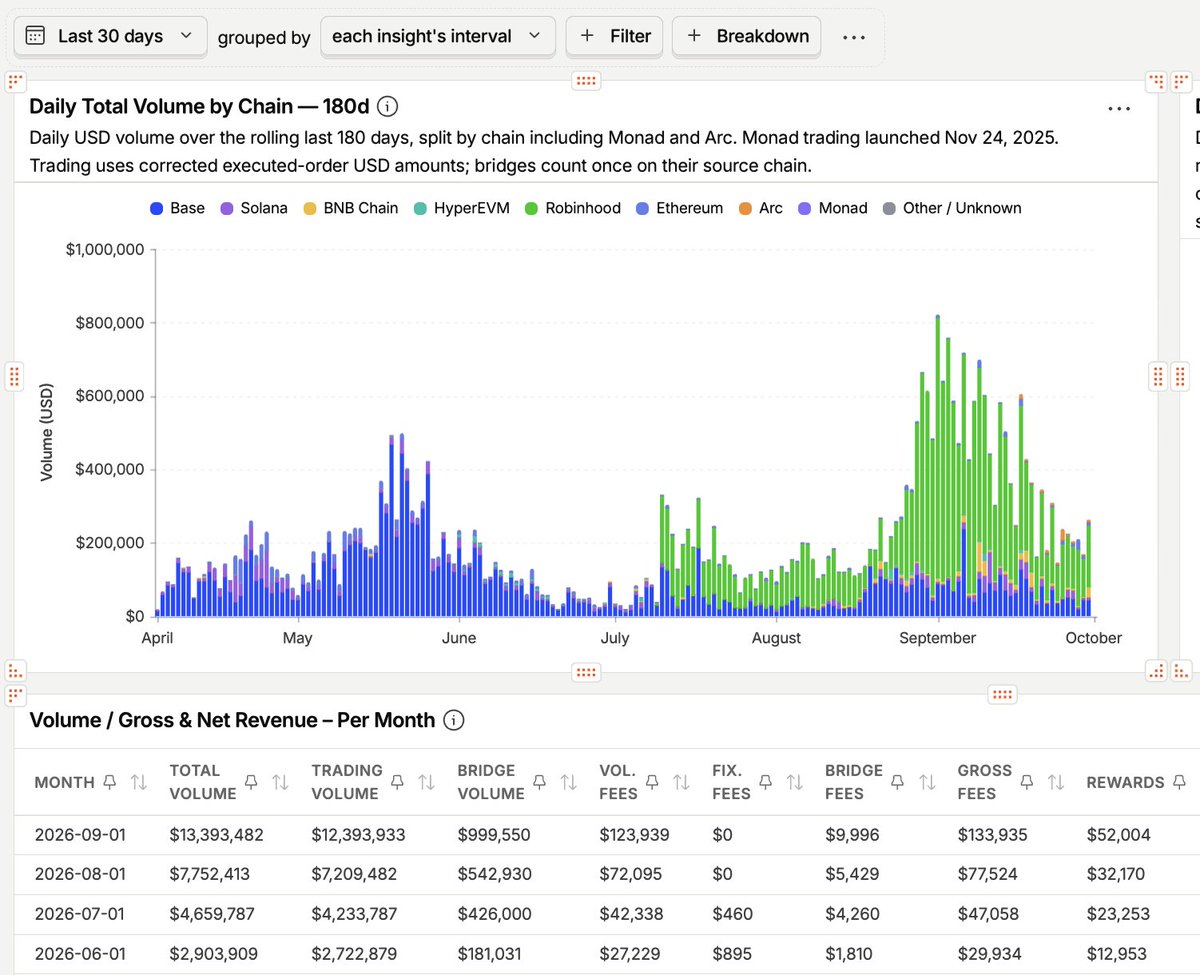
Task: Toggle the BNB Chain series in the legend
Action: [x=350, y=208]
